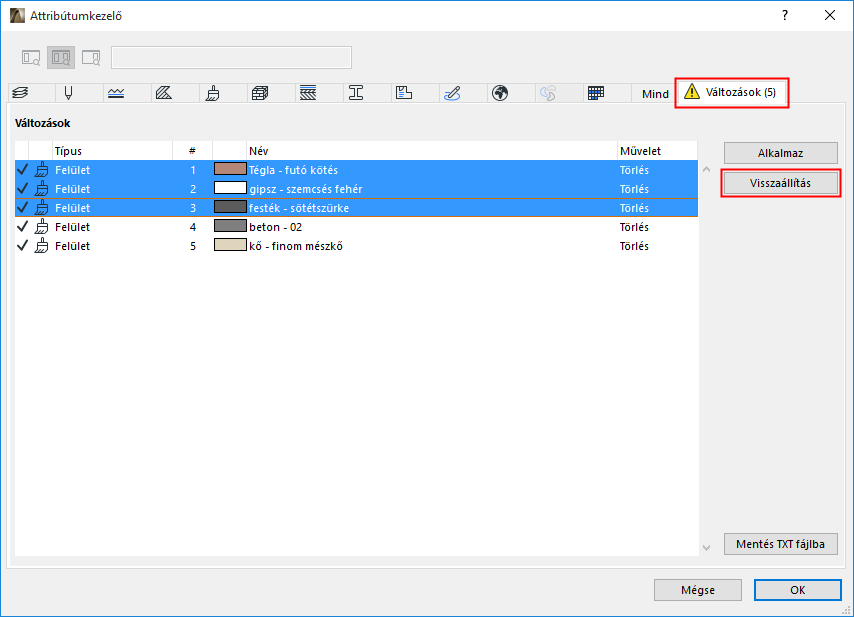Viewport: 854px width, 617px height.
Task: Click Mentés TXT fájlba button
Action: point(780,544)
